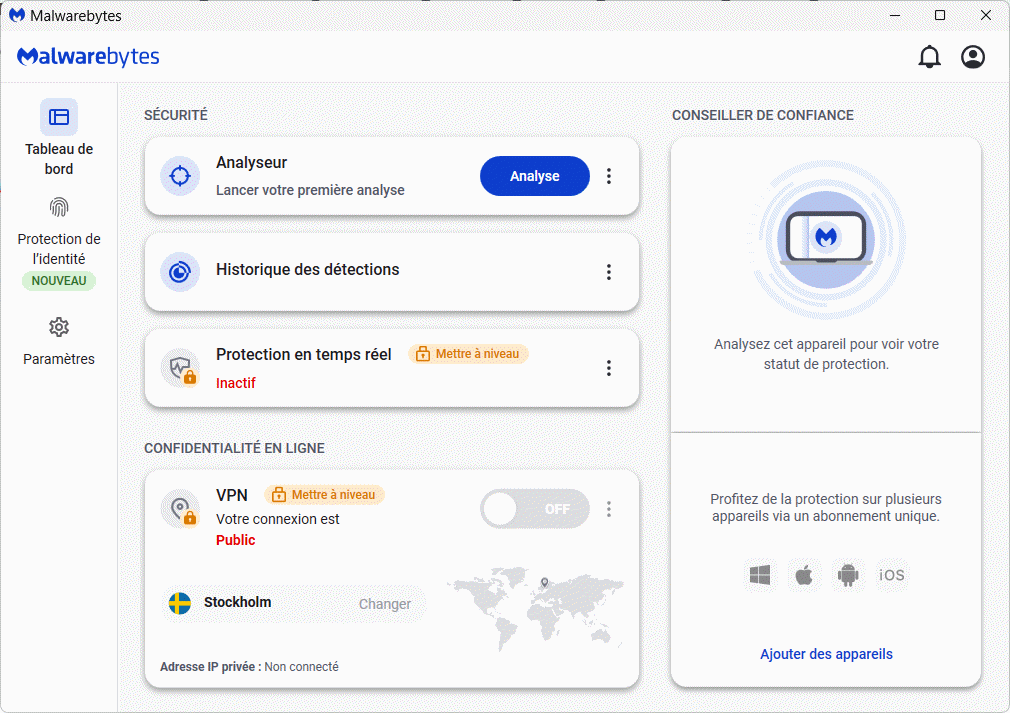Click the NOUVEAU badge

click(59, 281)
